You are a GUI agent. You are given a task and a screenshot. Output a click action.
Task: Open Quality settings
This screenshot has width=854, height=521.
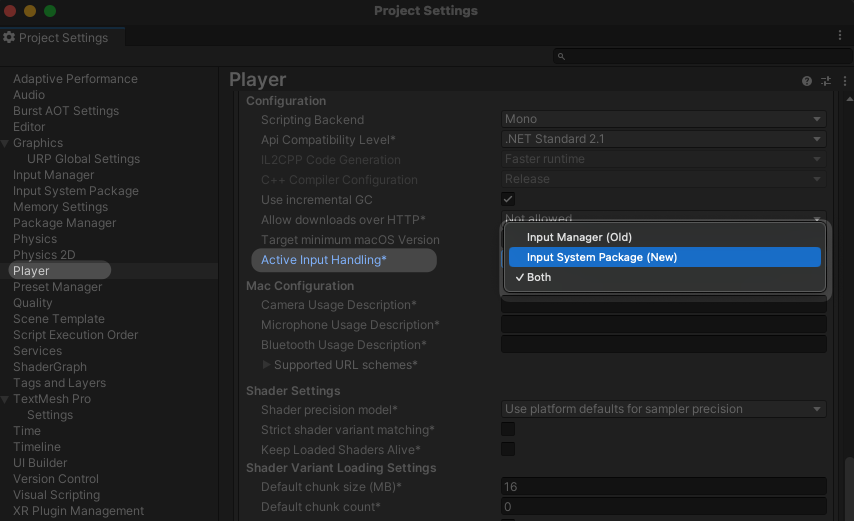(x=33, y=303)
